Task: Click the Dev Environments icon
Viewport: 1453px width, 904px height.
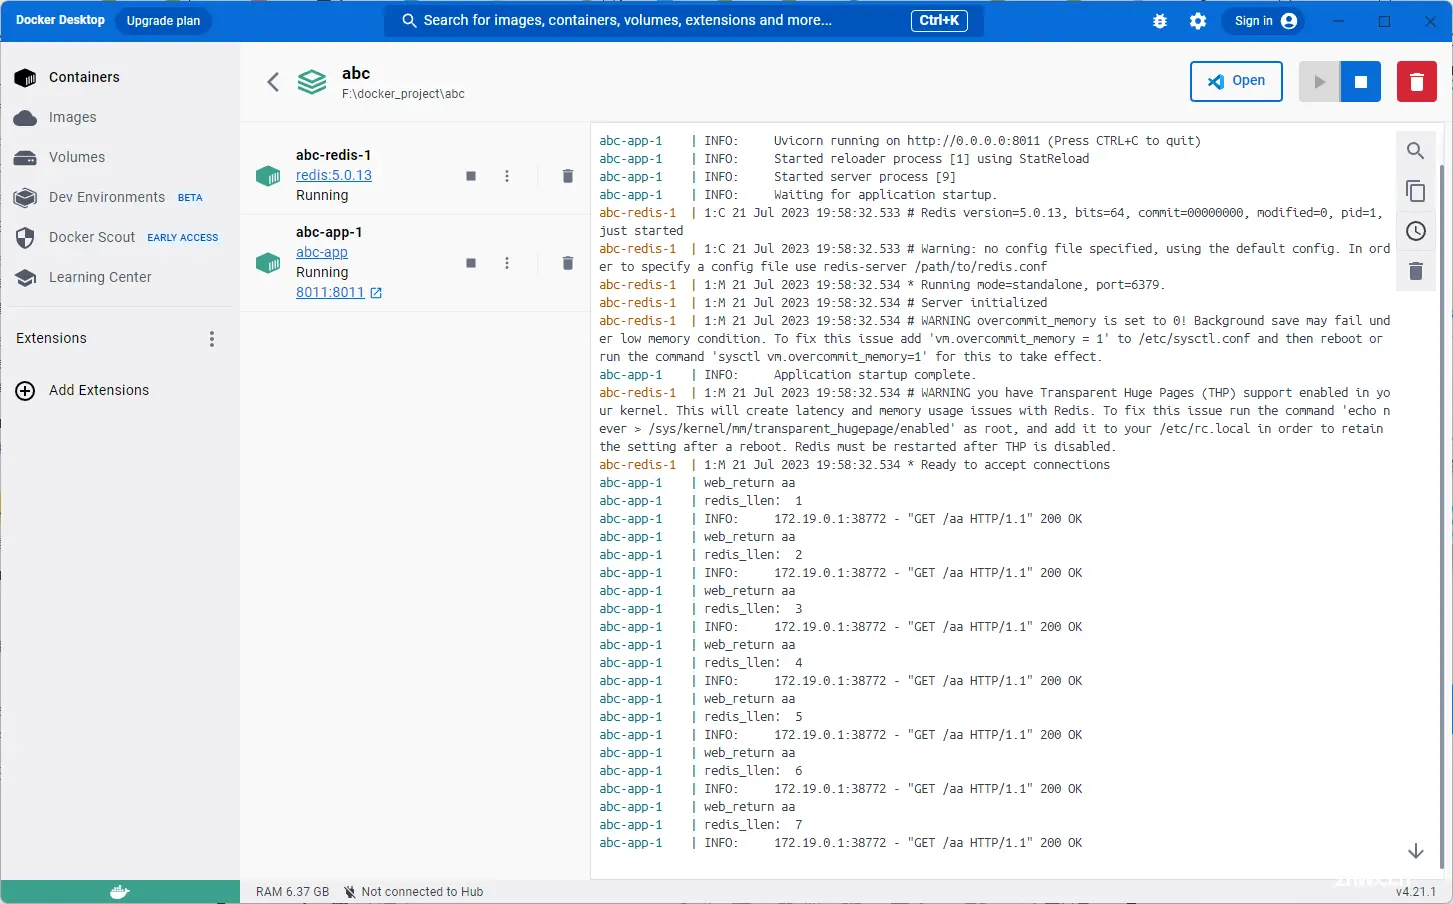Action: coord(26,198)
